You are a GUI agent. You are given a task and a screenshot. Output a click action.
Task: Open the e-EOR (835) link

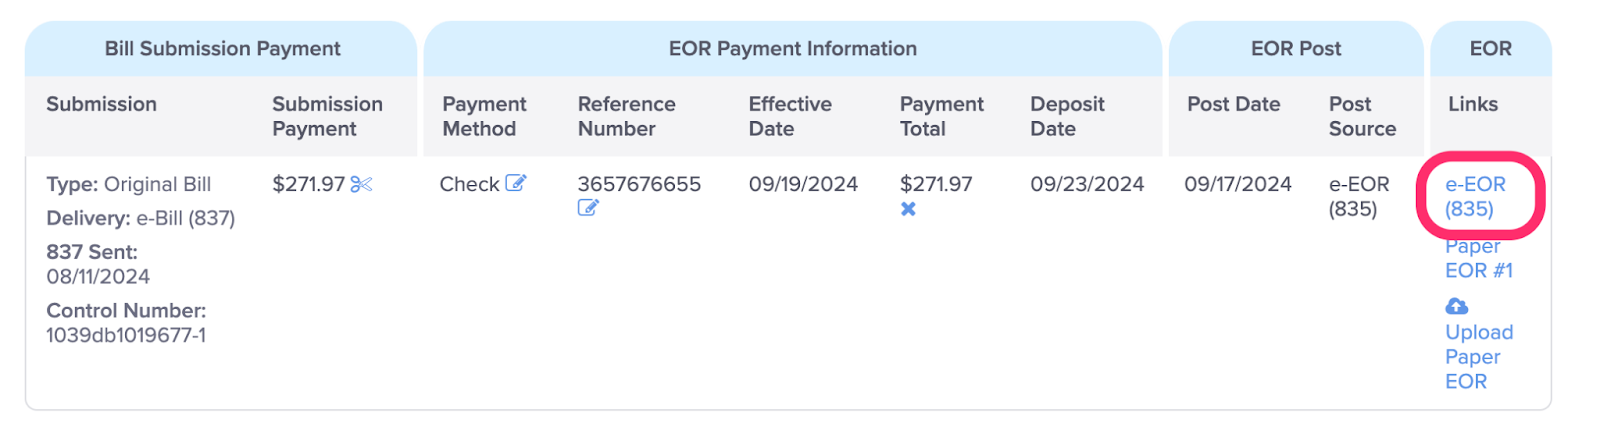[x=1475, y=197]
